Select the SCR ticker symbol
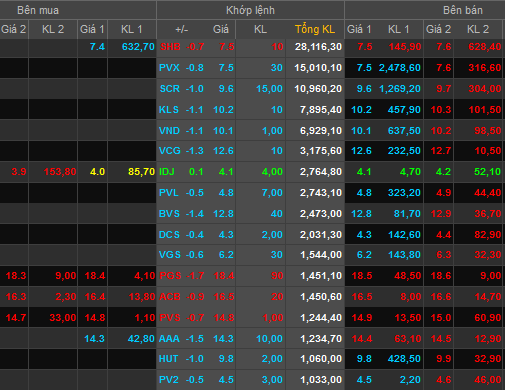Viewport: 505px width, 390px height. 170,89
